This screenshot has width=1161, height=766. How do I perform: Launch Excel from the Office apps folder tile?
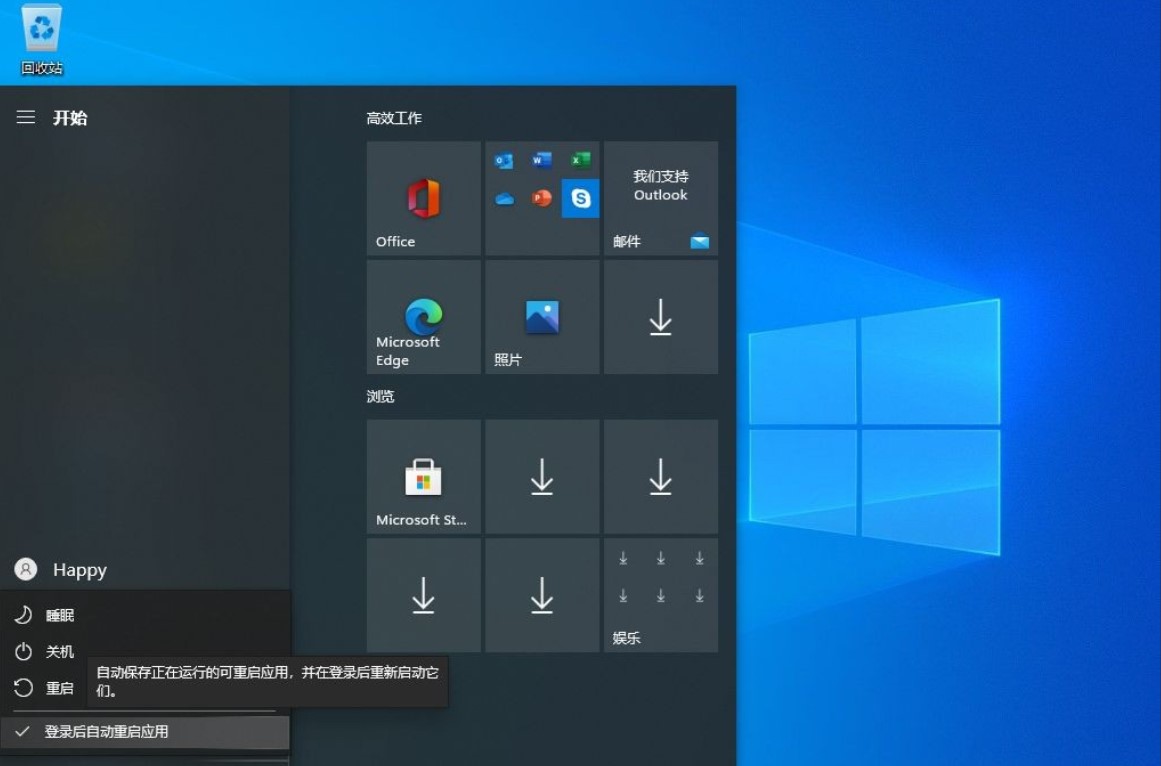tap(580, 160)
